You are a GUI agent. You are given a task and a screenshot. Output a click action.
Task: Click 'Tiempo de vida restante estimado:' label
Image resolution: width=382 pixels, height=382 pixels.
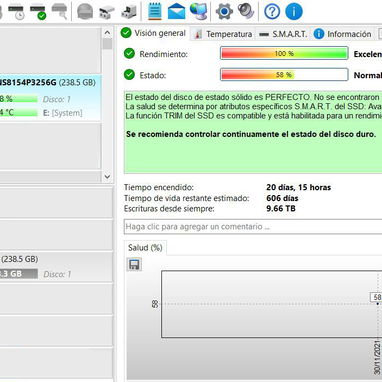tap(186, 198)
